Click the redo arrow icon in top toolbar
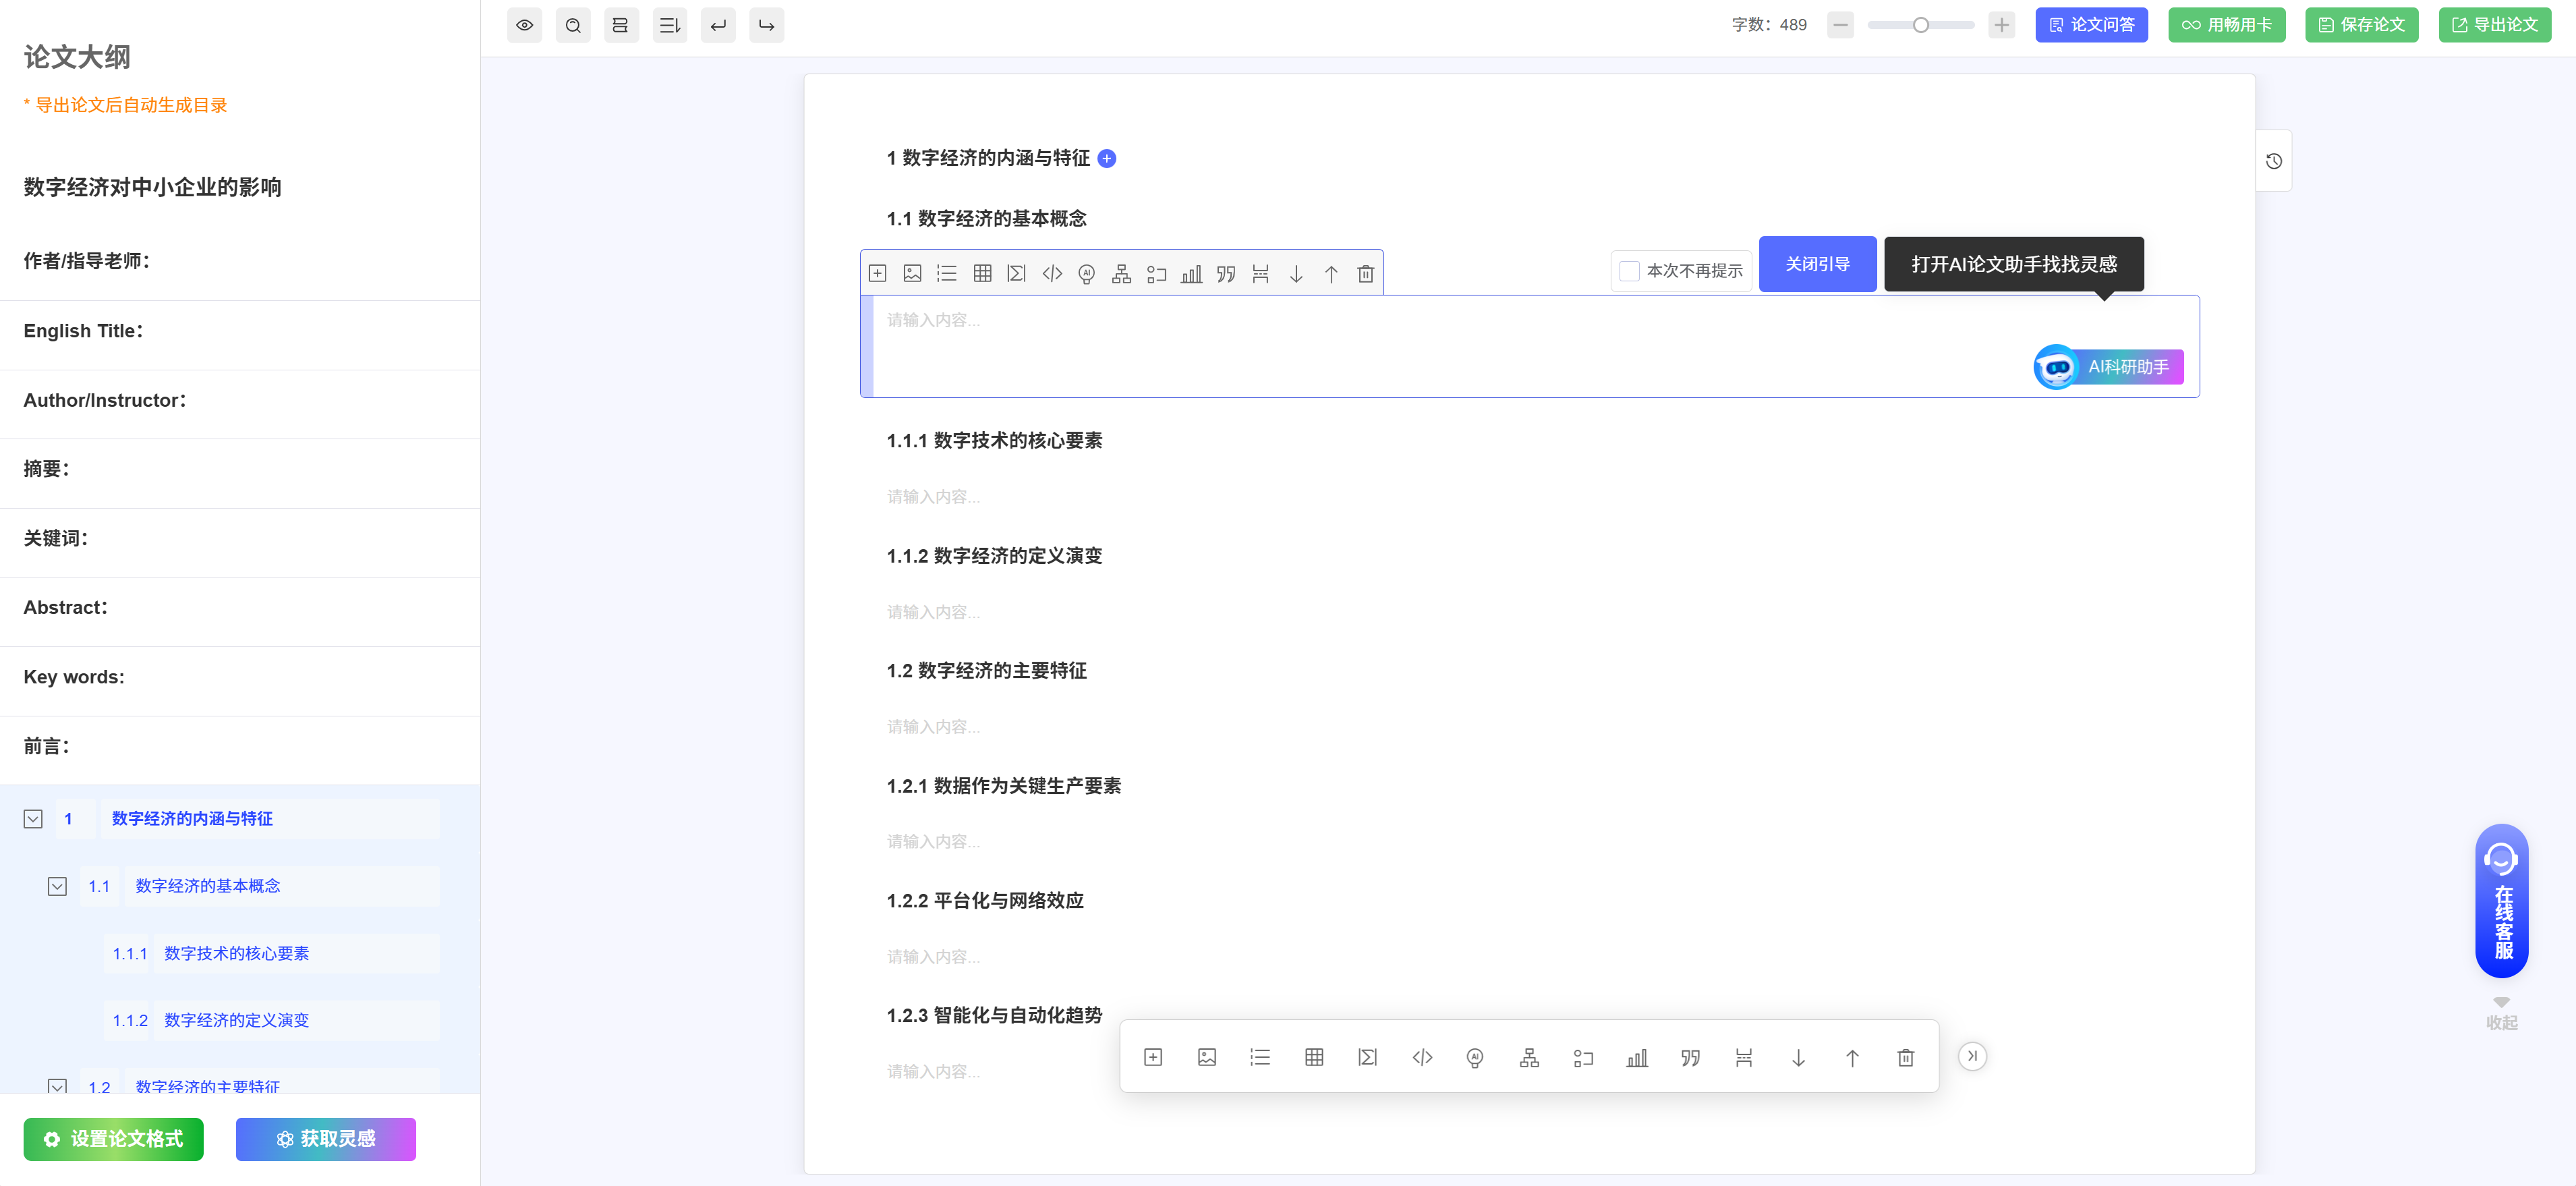The width and height of the screenshot is (2576, 1186). [x=766, y=25]
